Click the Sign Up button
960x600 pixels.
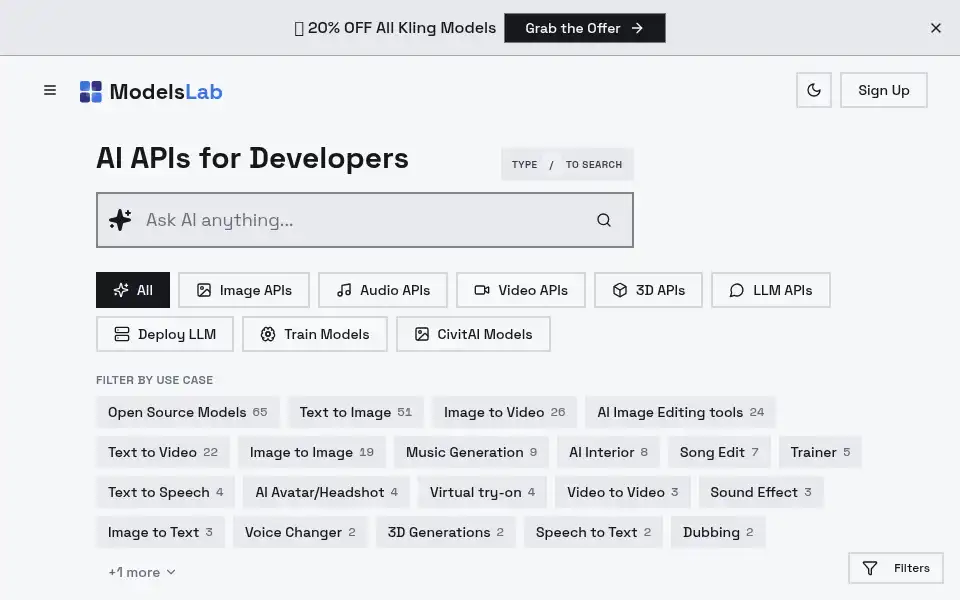click(883, 90)
